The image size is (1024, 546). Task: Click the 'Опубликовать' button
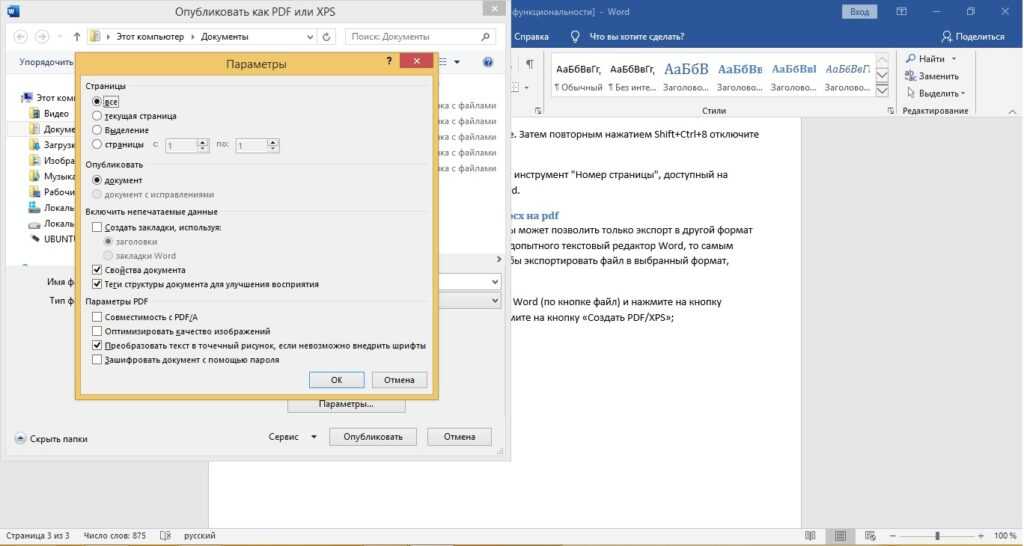[372, 437]
